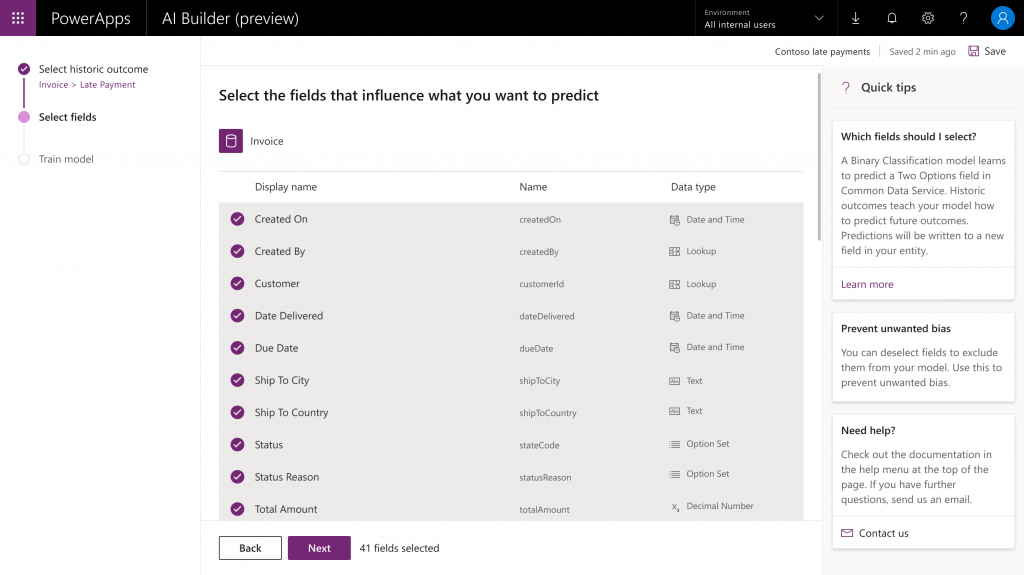This screenshot has width=1024, height=575.
Task: Open the settings gear
Action: click(928, 18)
